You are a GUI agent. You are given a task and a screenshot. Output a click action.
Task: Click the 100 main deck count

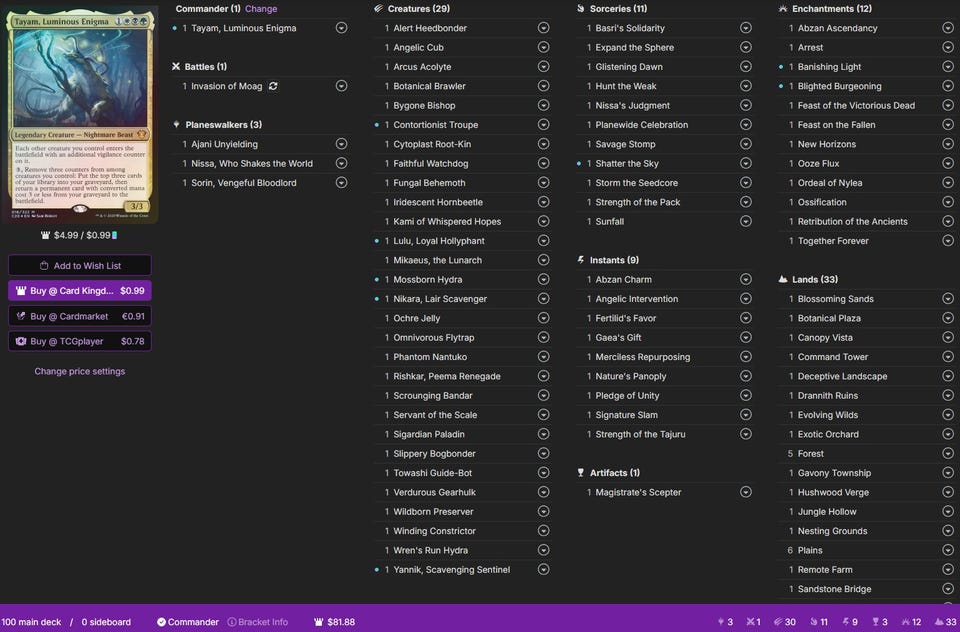(31, 622)
